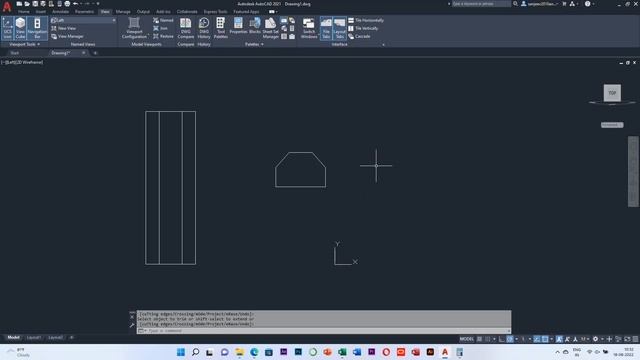Viewport: 640px width, 360px height.
Task: Toggle Ortho mode in status bar
Action: tap(502, 339)
